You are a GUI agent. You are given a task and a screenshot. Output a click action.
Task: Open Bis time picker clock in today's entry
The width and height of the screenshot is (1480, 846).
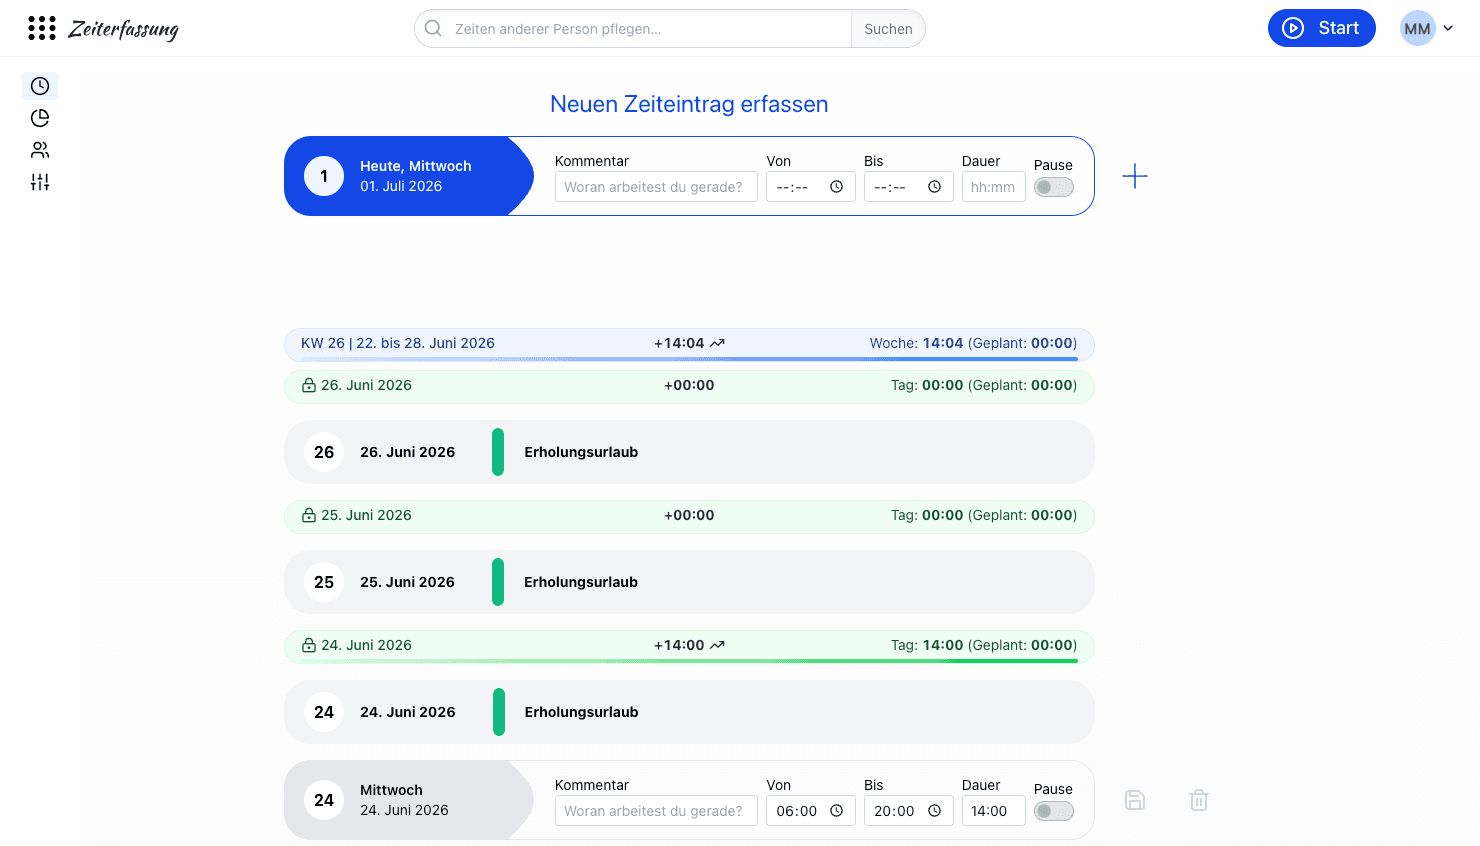pos(935,187)
